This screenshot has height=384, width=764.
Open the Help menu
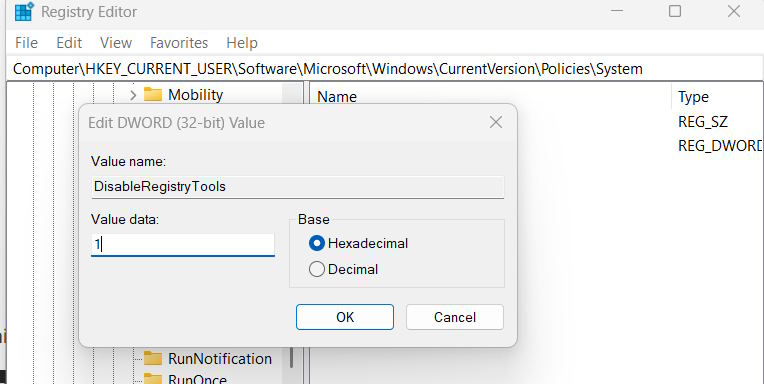click(x=242, y=43)
